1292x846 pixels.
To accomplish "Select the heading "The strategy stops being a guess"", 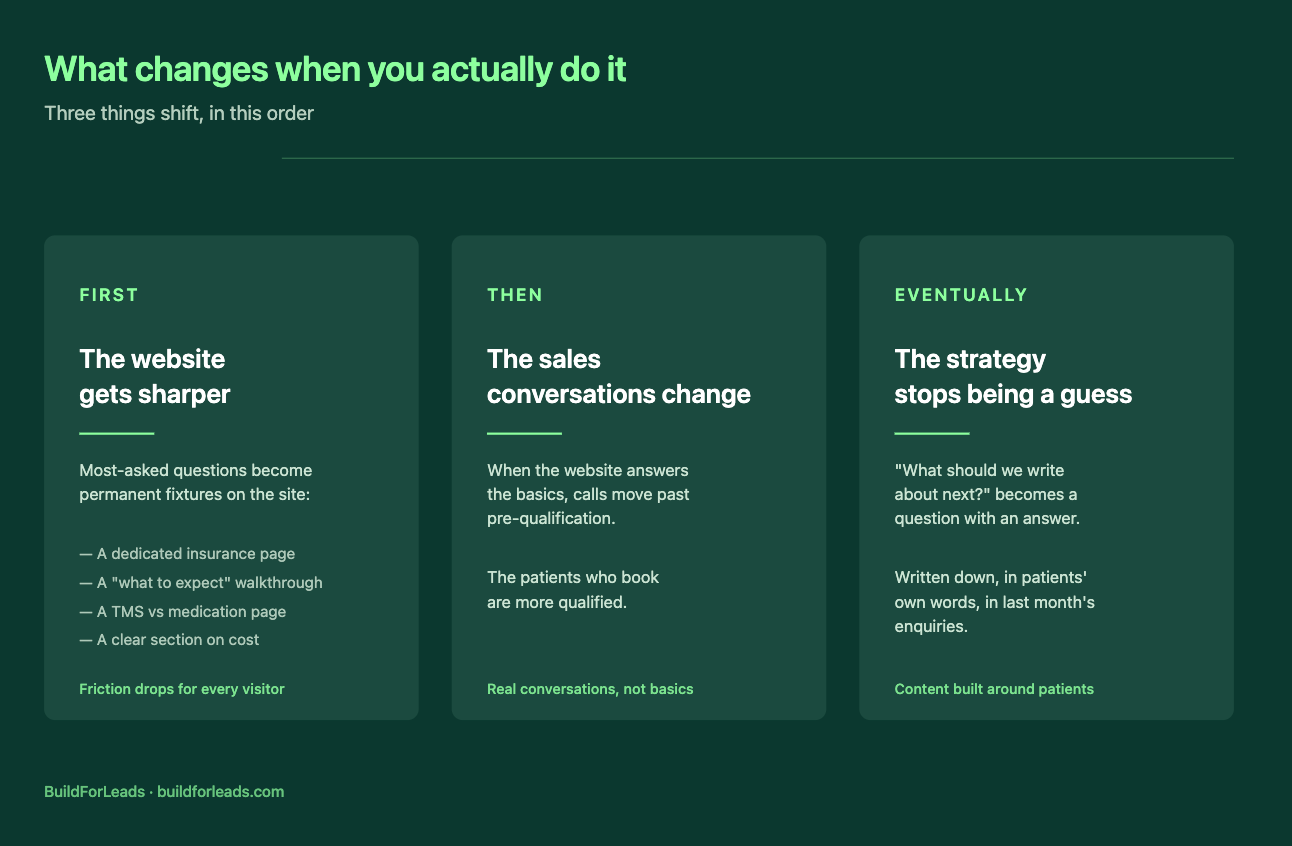I will (1013, 376).
